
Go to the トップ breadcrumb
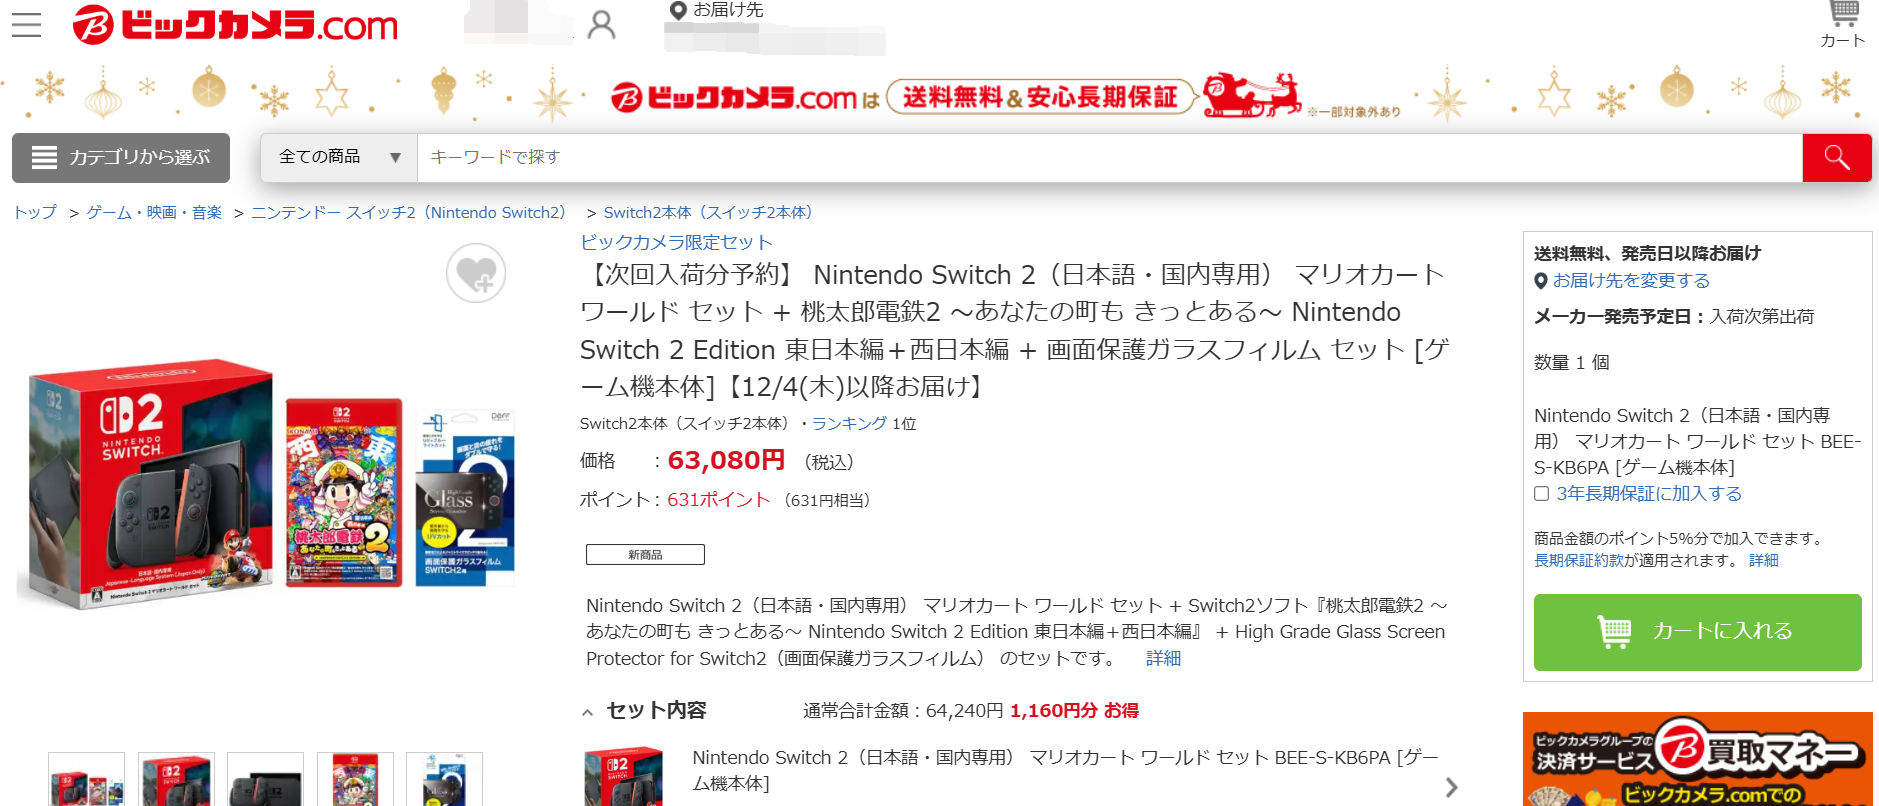(x=35, y=212)
